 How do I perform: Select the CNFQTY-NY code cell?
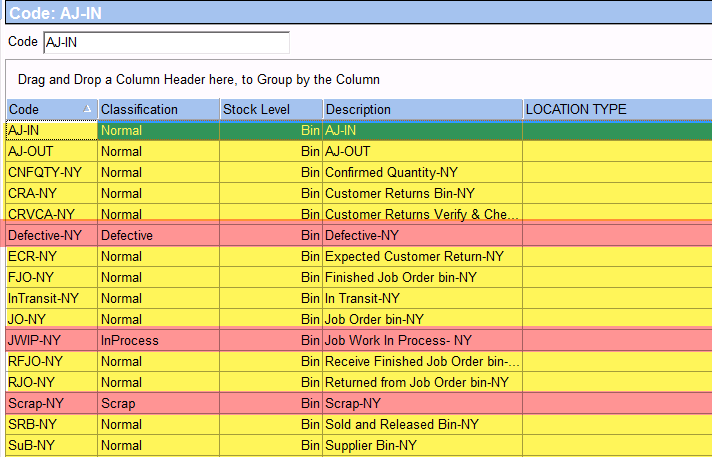pos(51,172)
